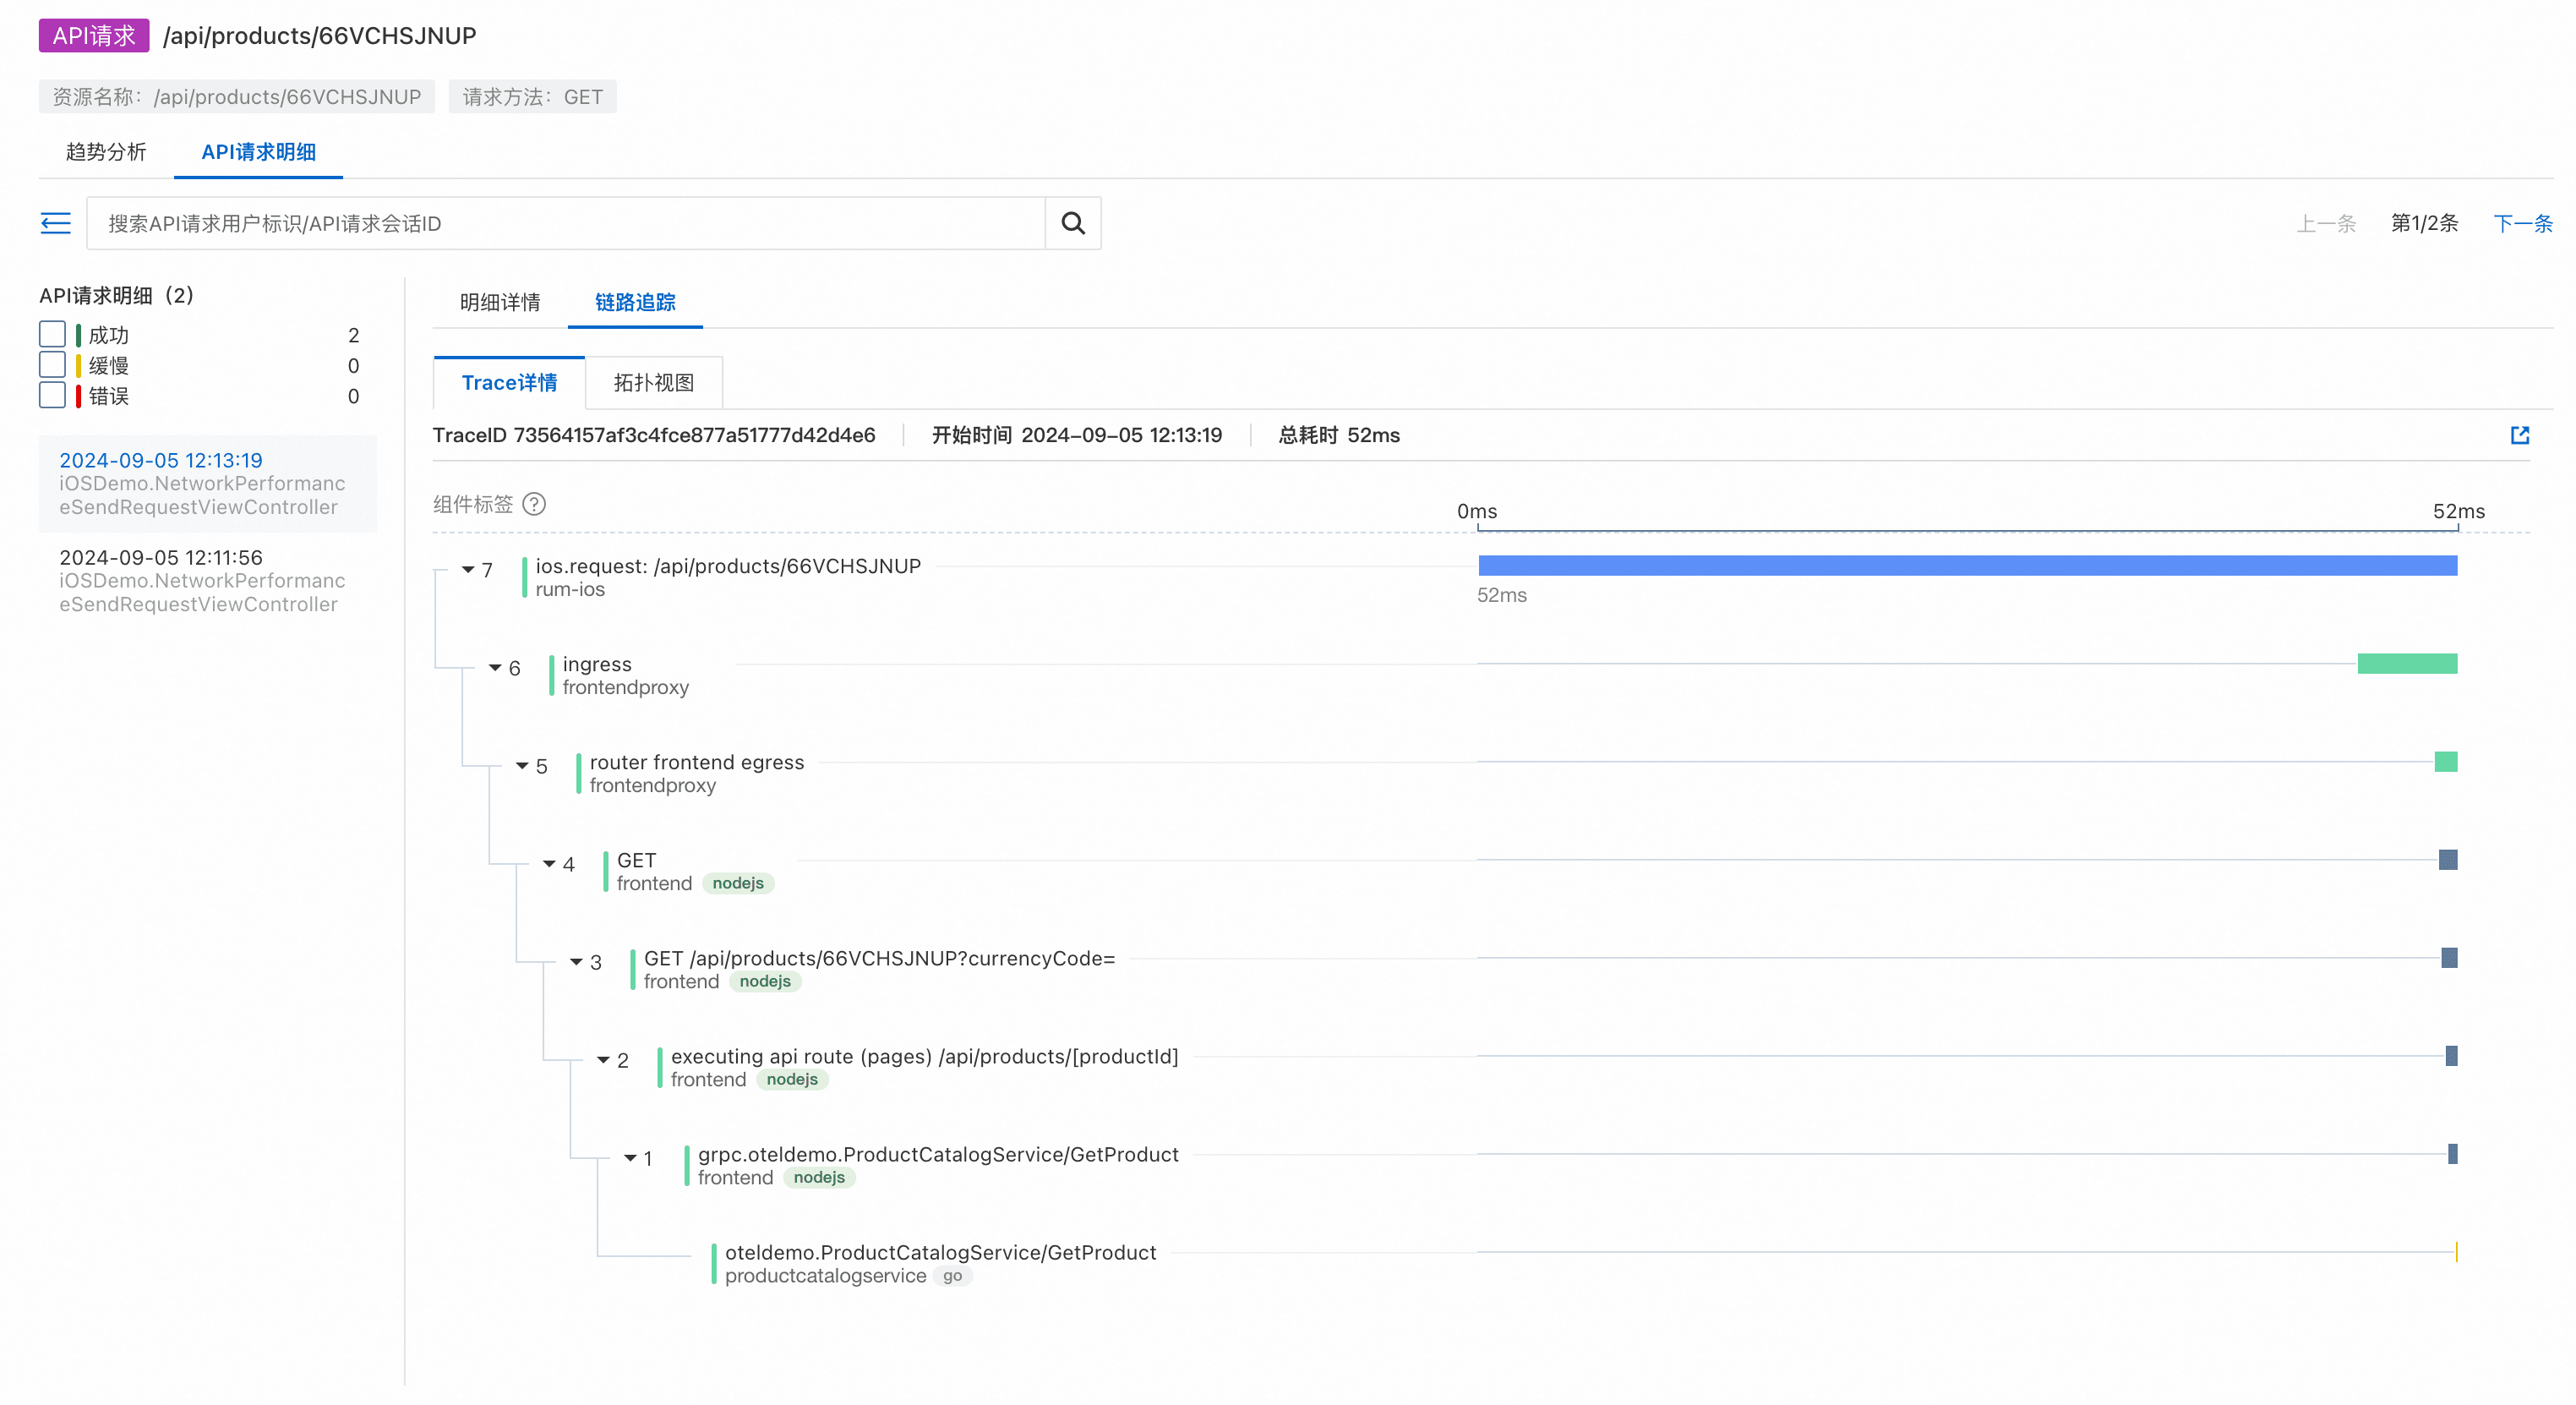Click the go tag on productcatalogservice span
The image size is (2576, 1405).
click(x=952, y=1276)
